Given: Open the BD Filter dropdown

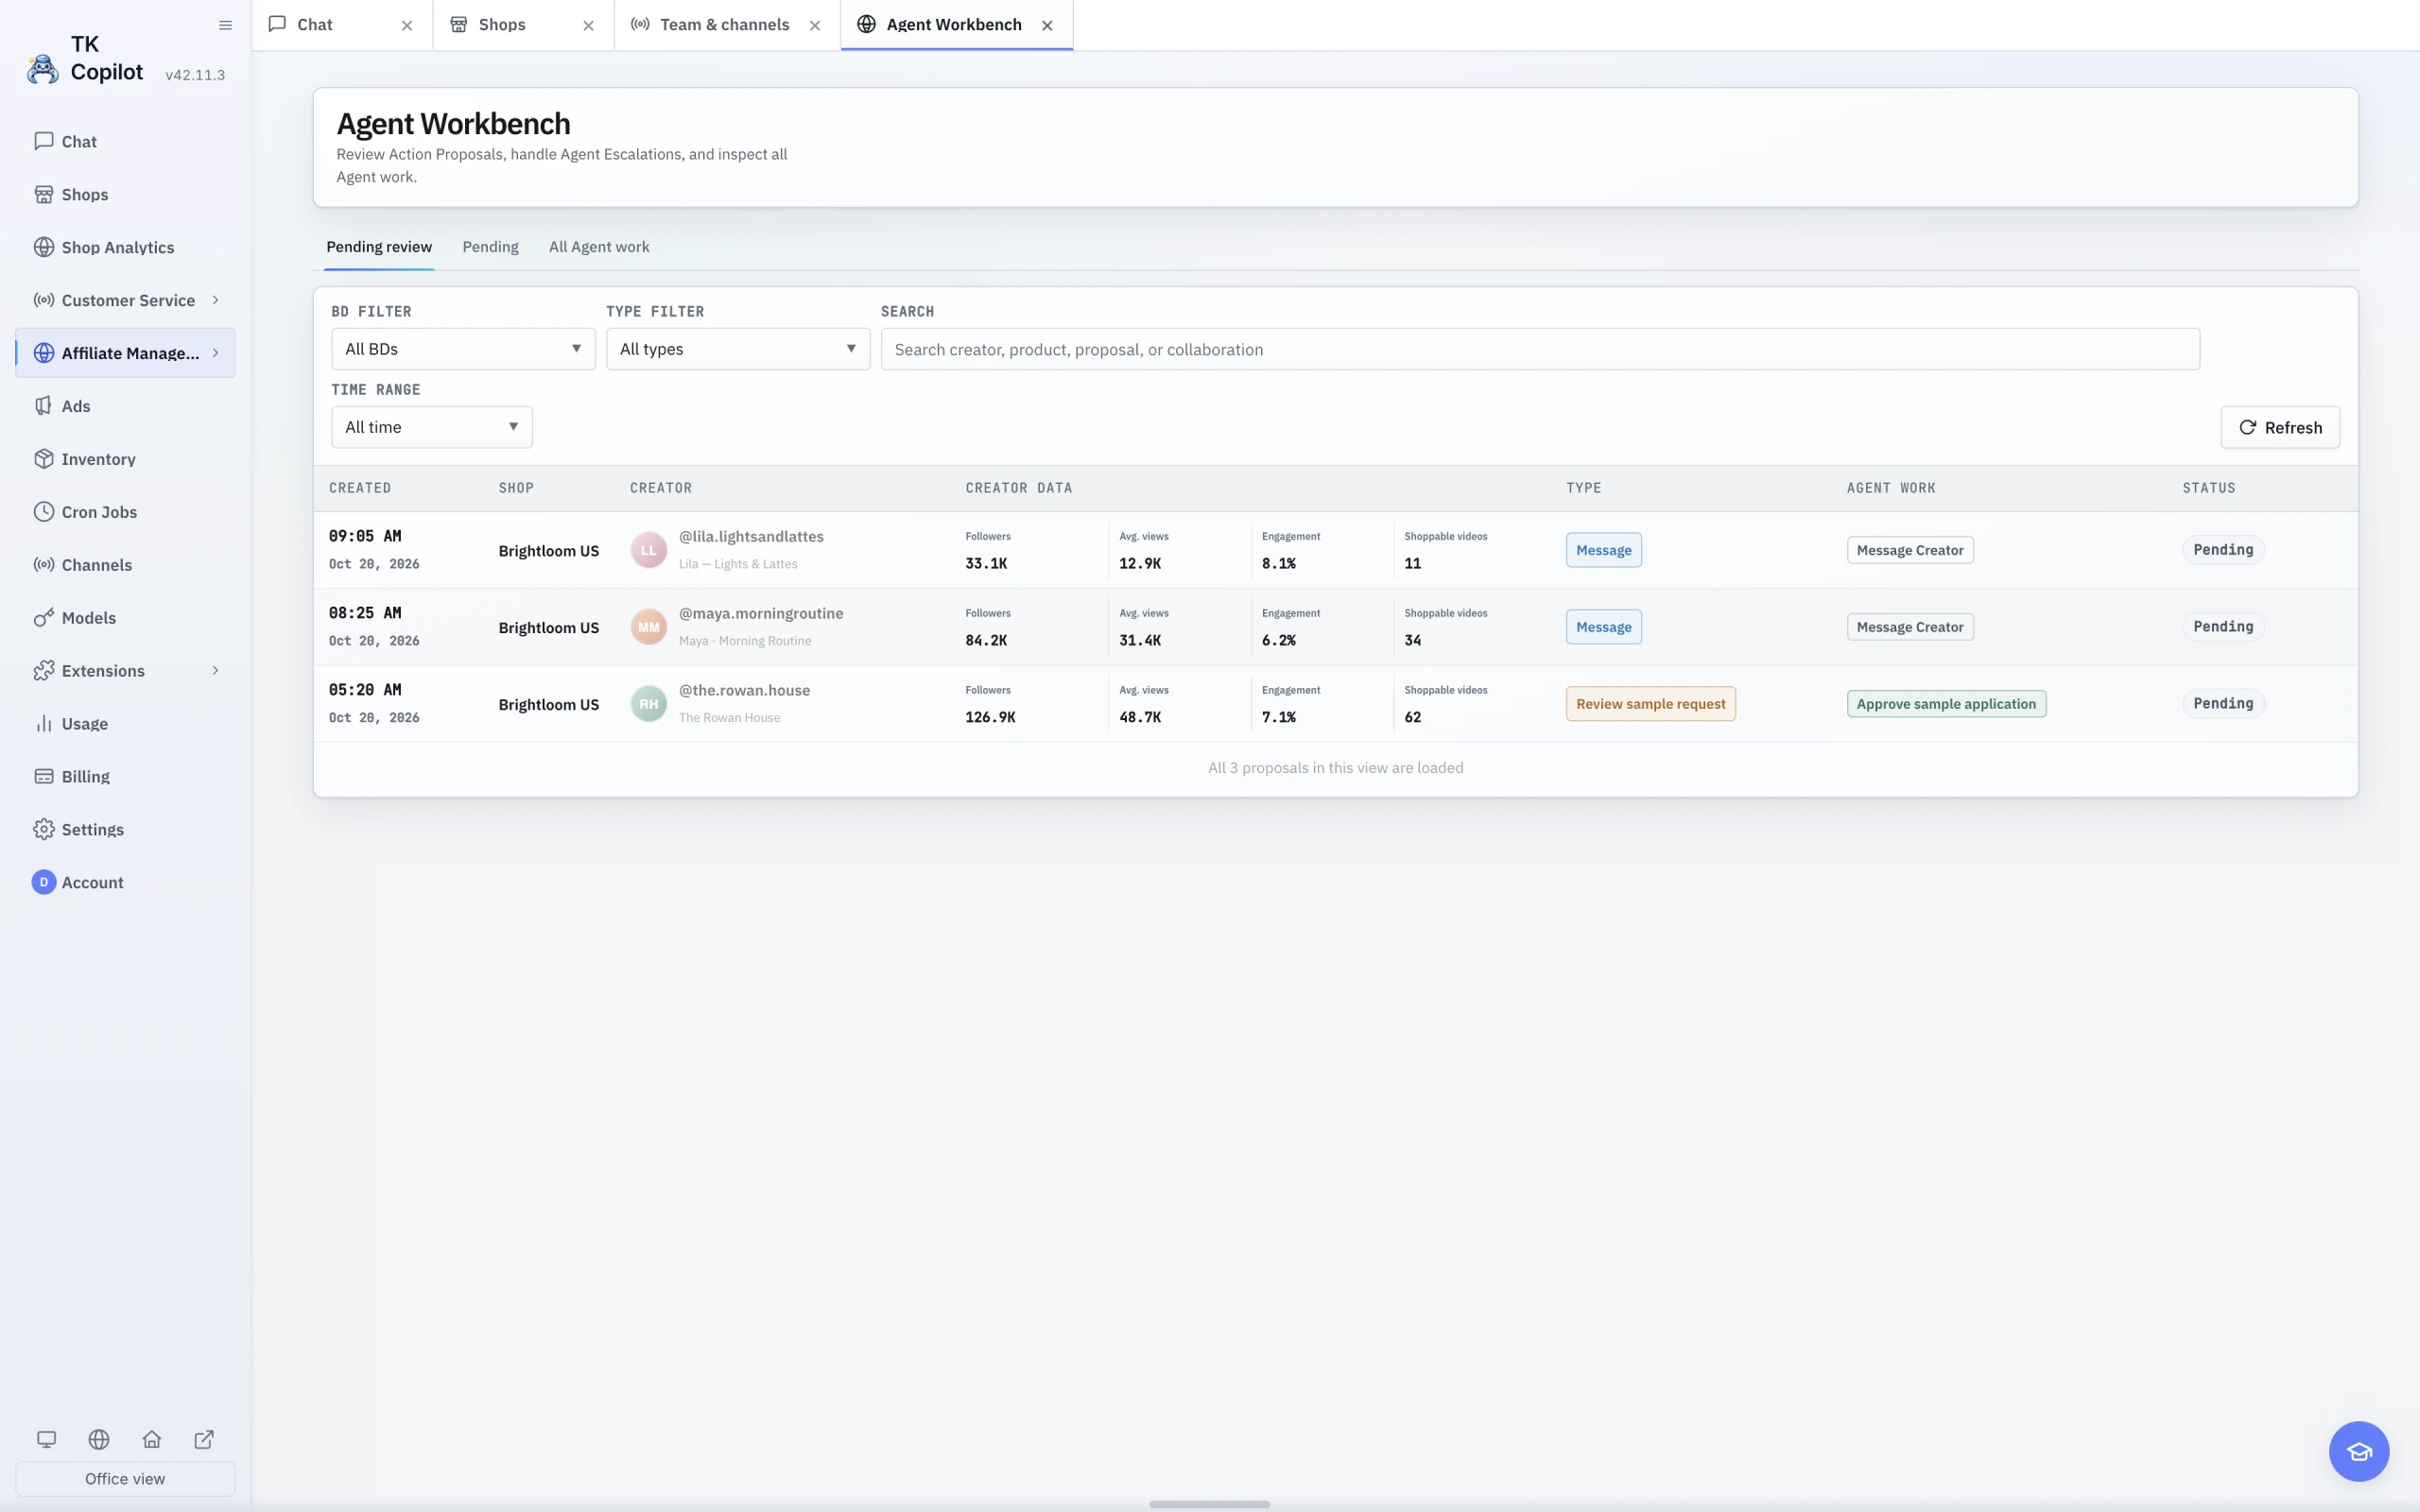Looking at the screenshot, I should (463, 349).
